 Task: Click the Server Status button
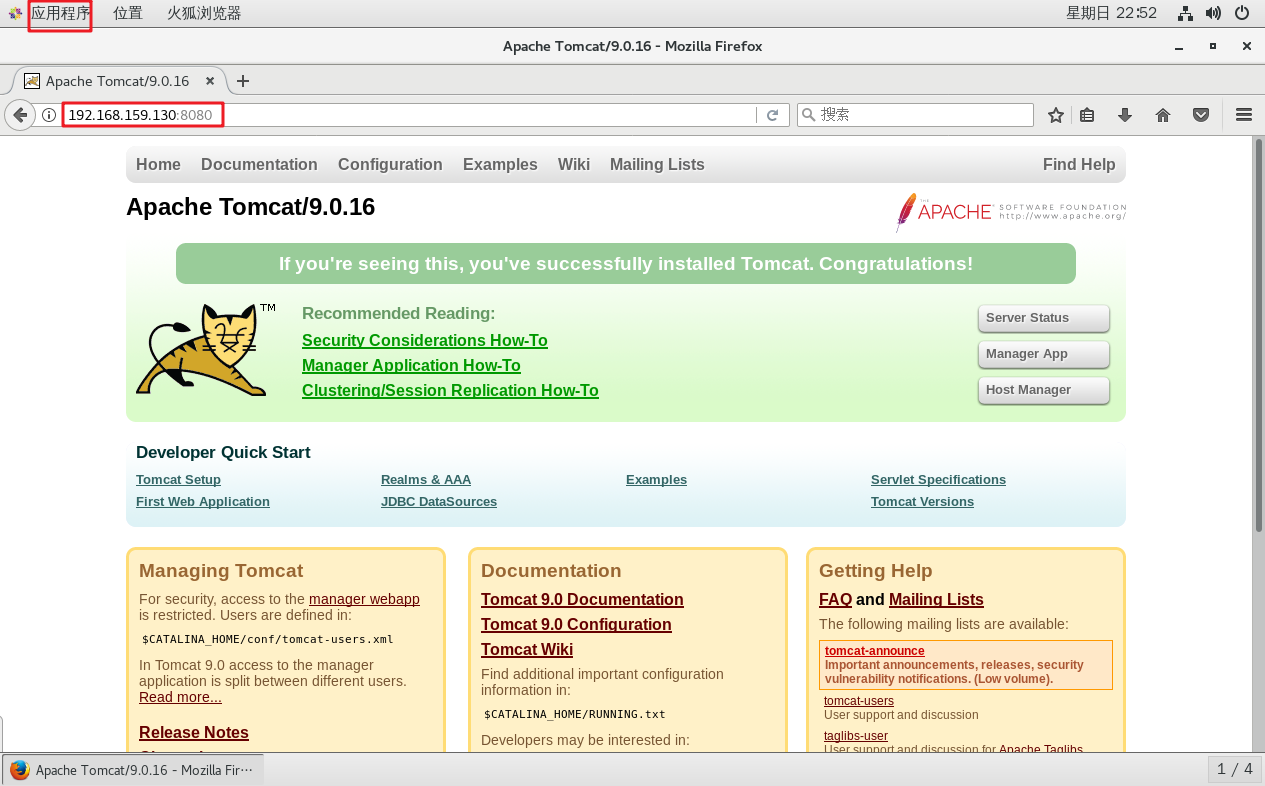point(1044,318)
